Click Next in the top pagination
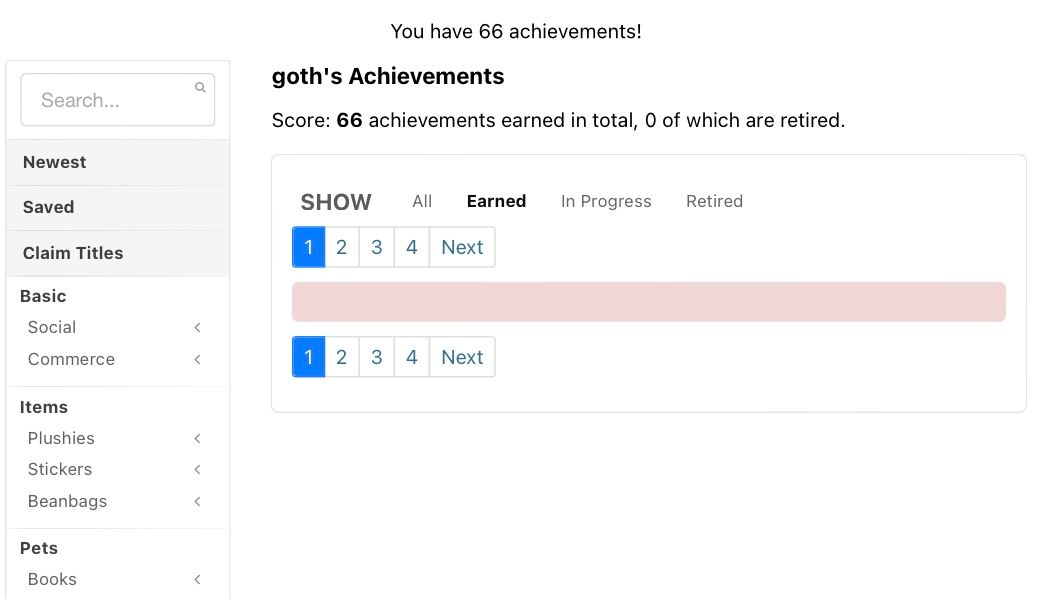Screen dimensions: 1038x599 pos(462,247)
